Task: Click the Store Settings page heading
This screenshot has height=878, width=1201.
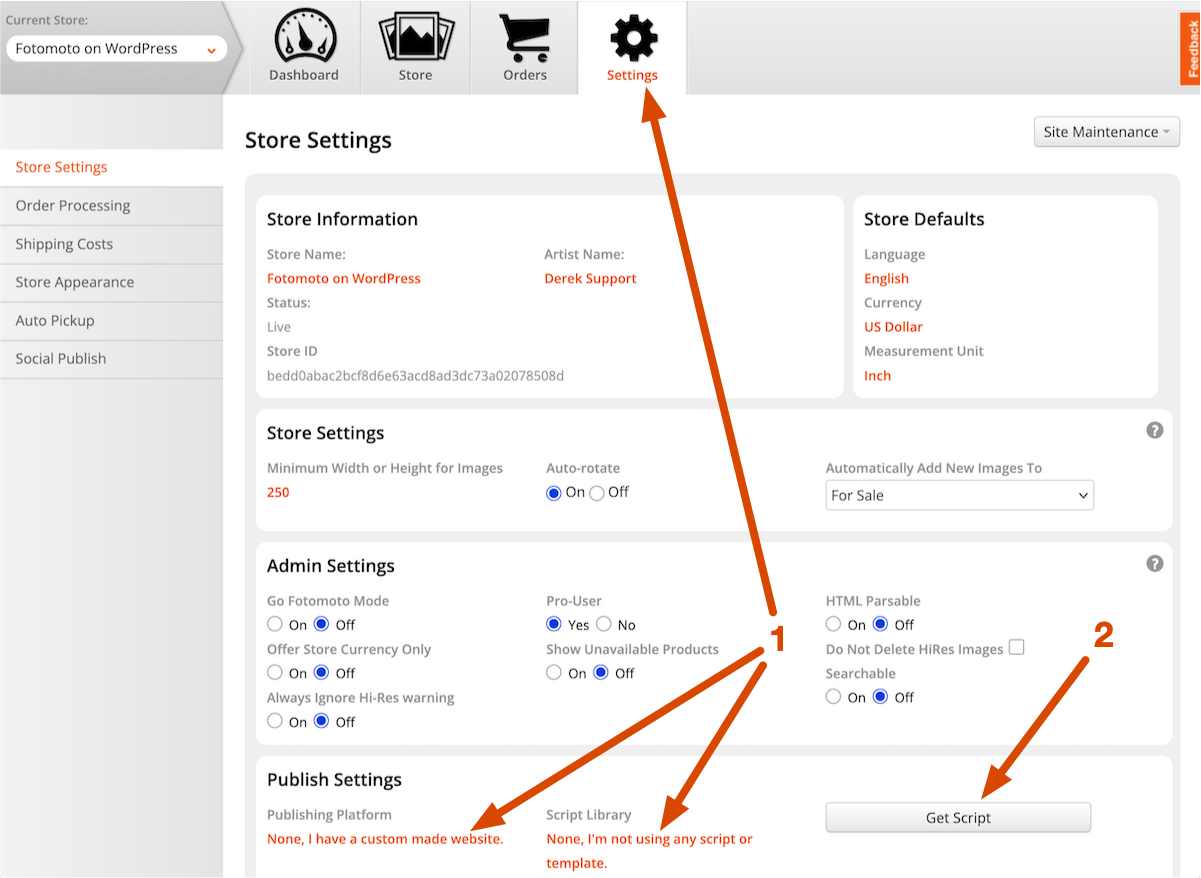Action: point(318,140)
